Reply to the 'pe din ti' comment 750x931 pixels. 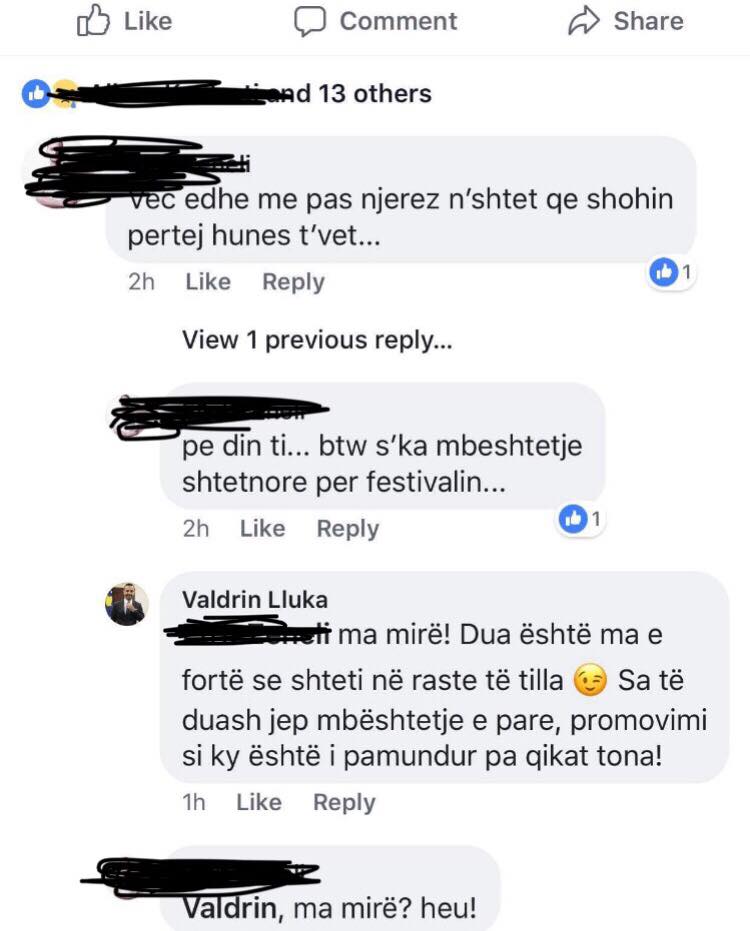point(347,529)
